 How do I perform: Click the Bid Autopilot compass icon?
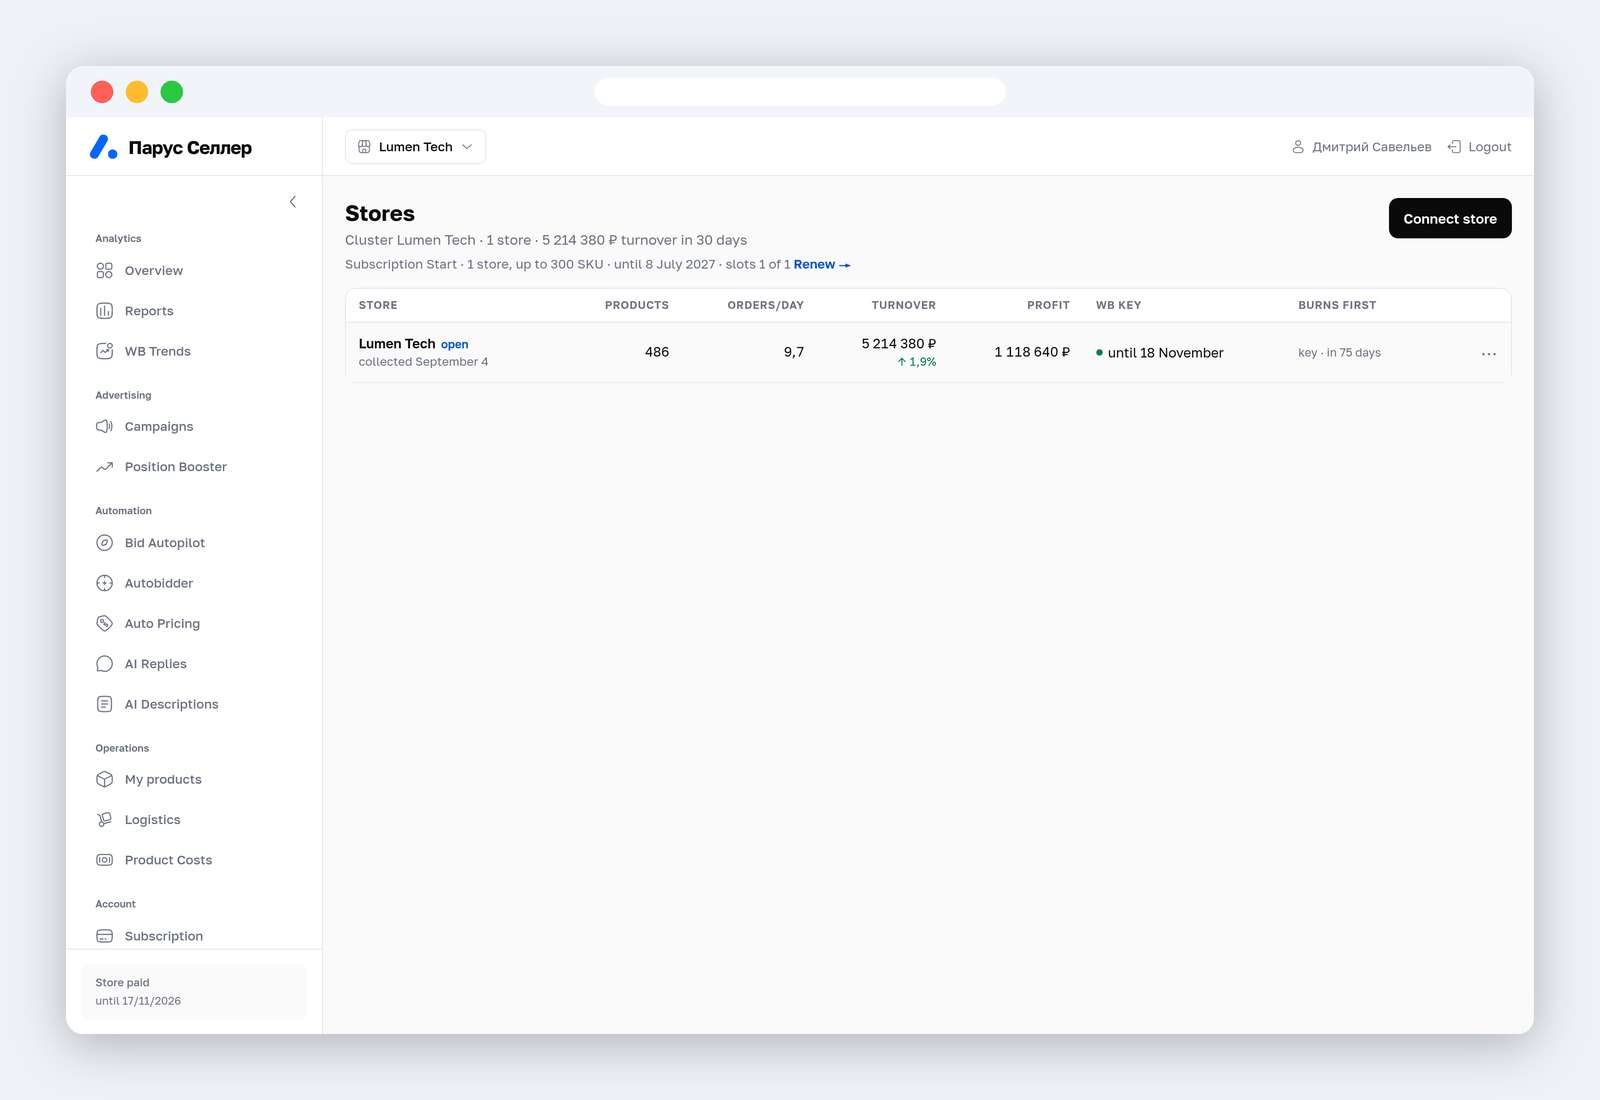point(104,543)
